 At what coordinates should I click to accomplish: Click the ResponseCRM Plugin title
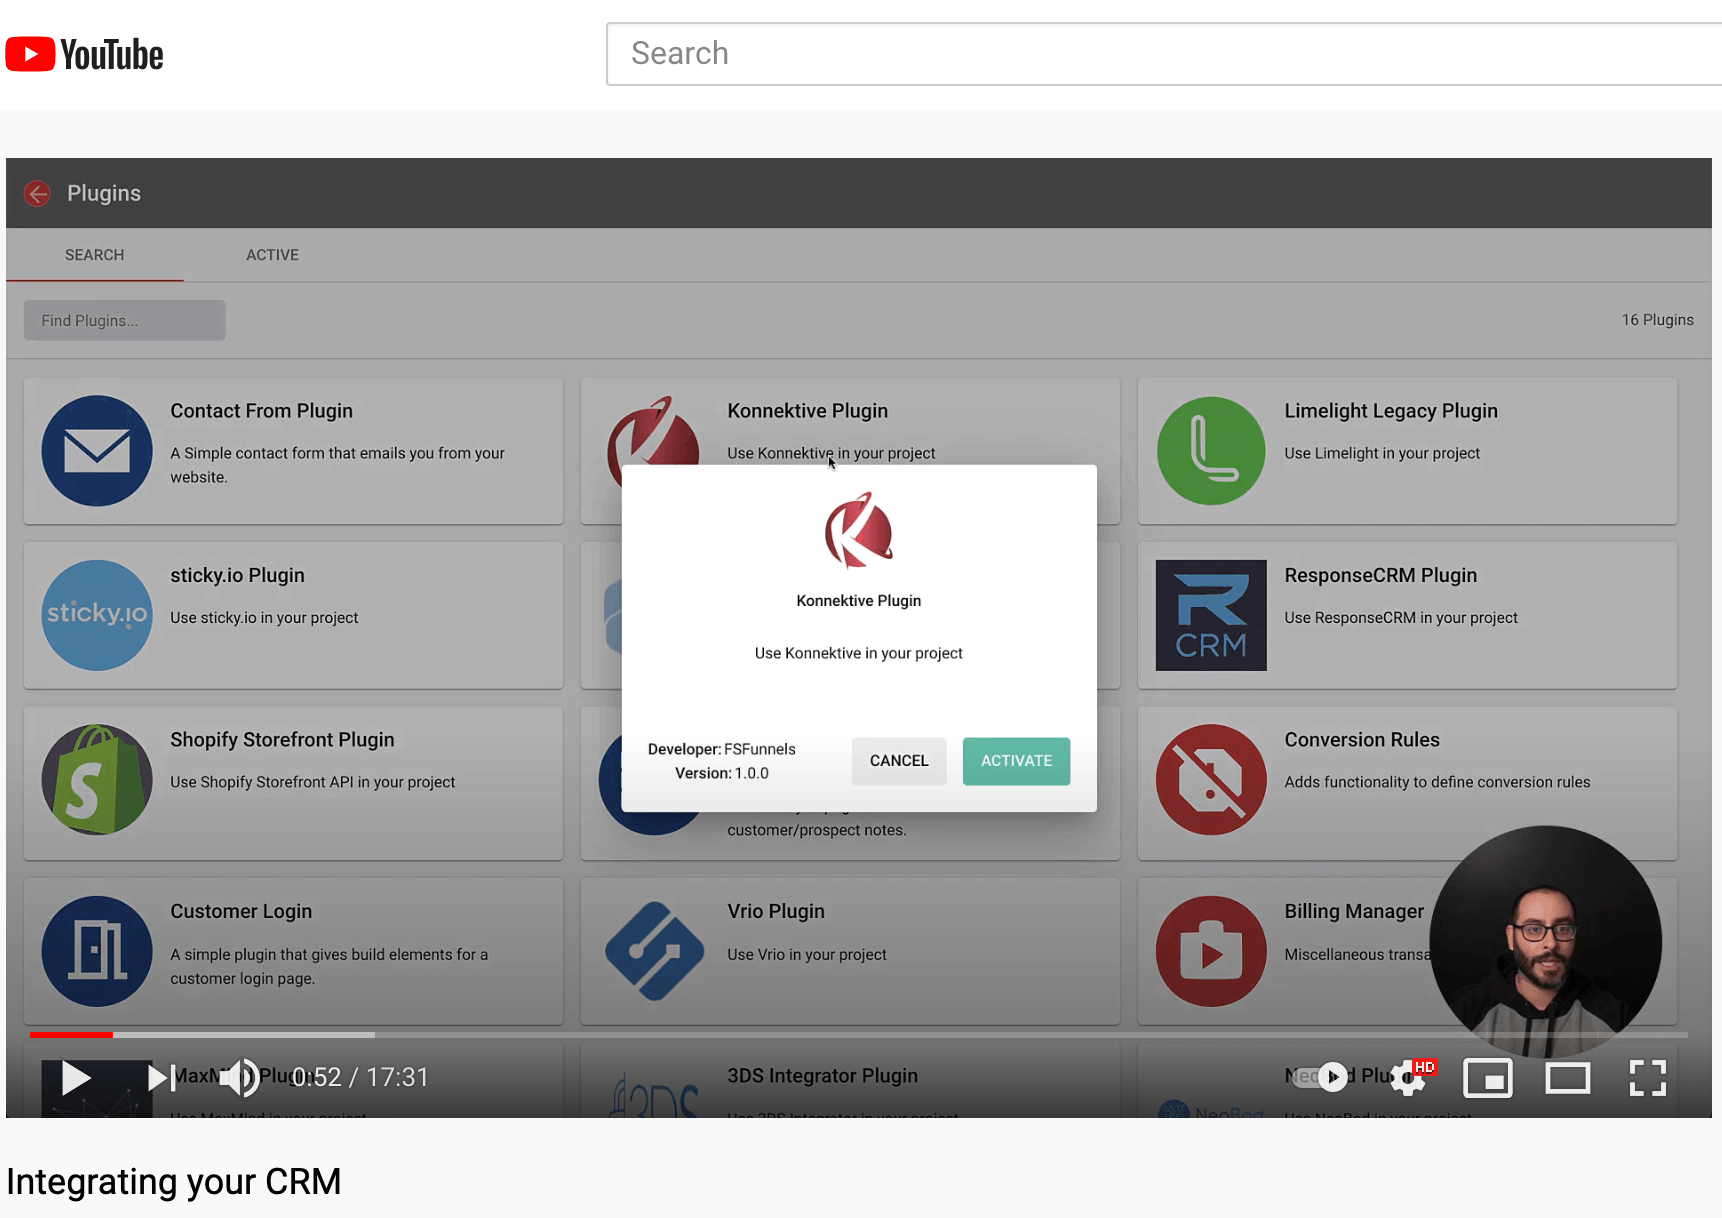pos(1381,575)
